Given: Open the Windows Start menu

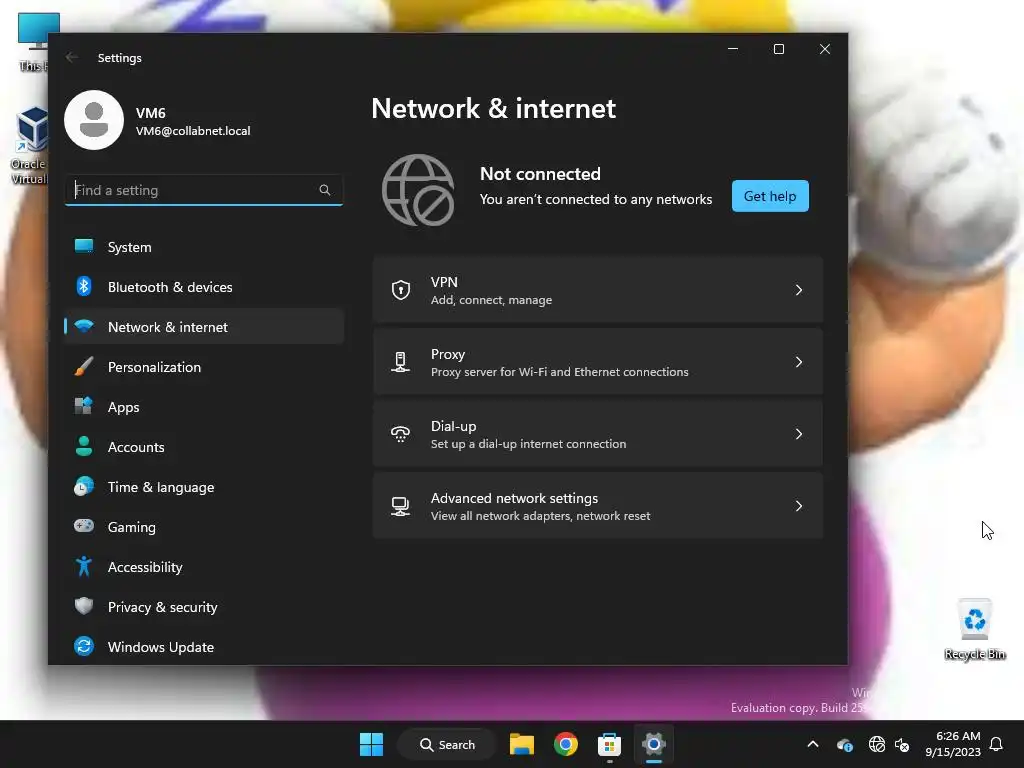Looking at the screenshot, I should coord(372,744).
